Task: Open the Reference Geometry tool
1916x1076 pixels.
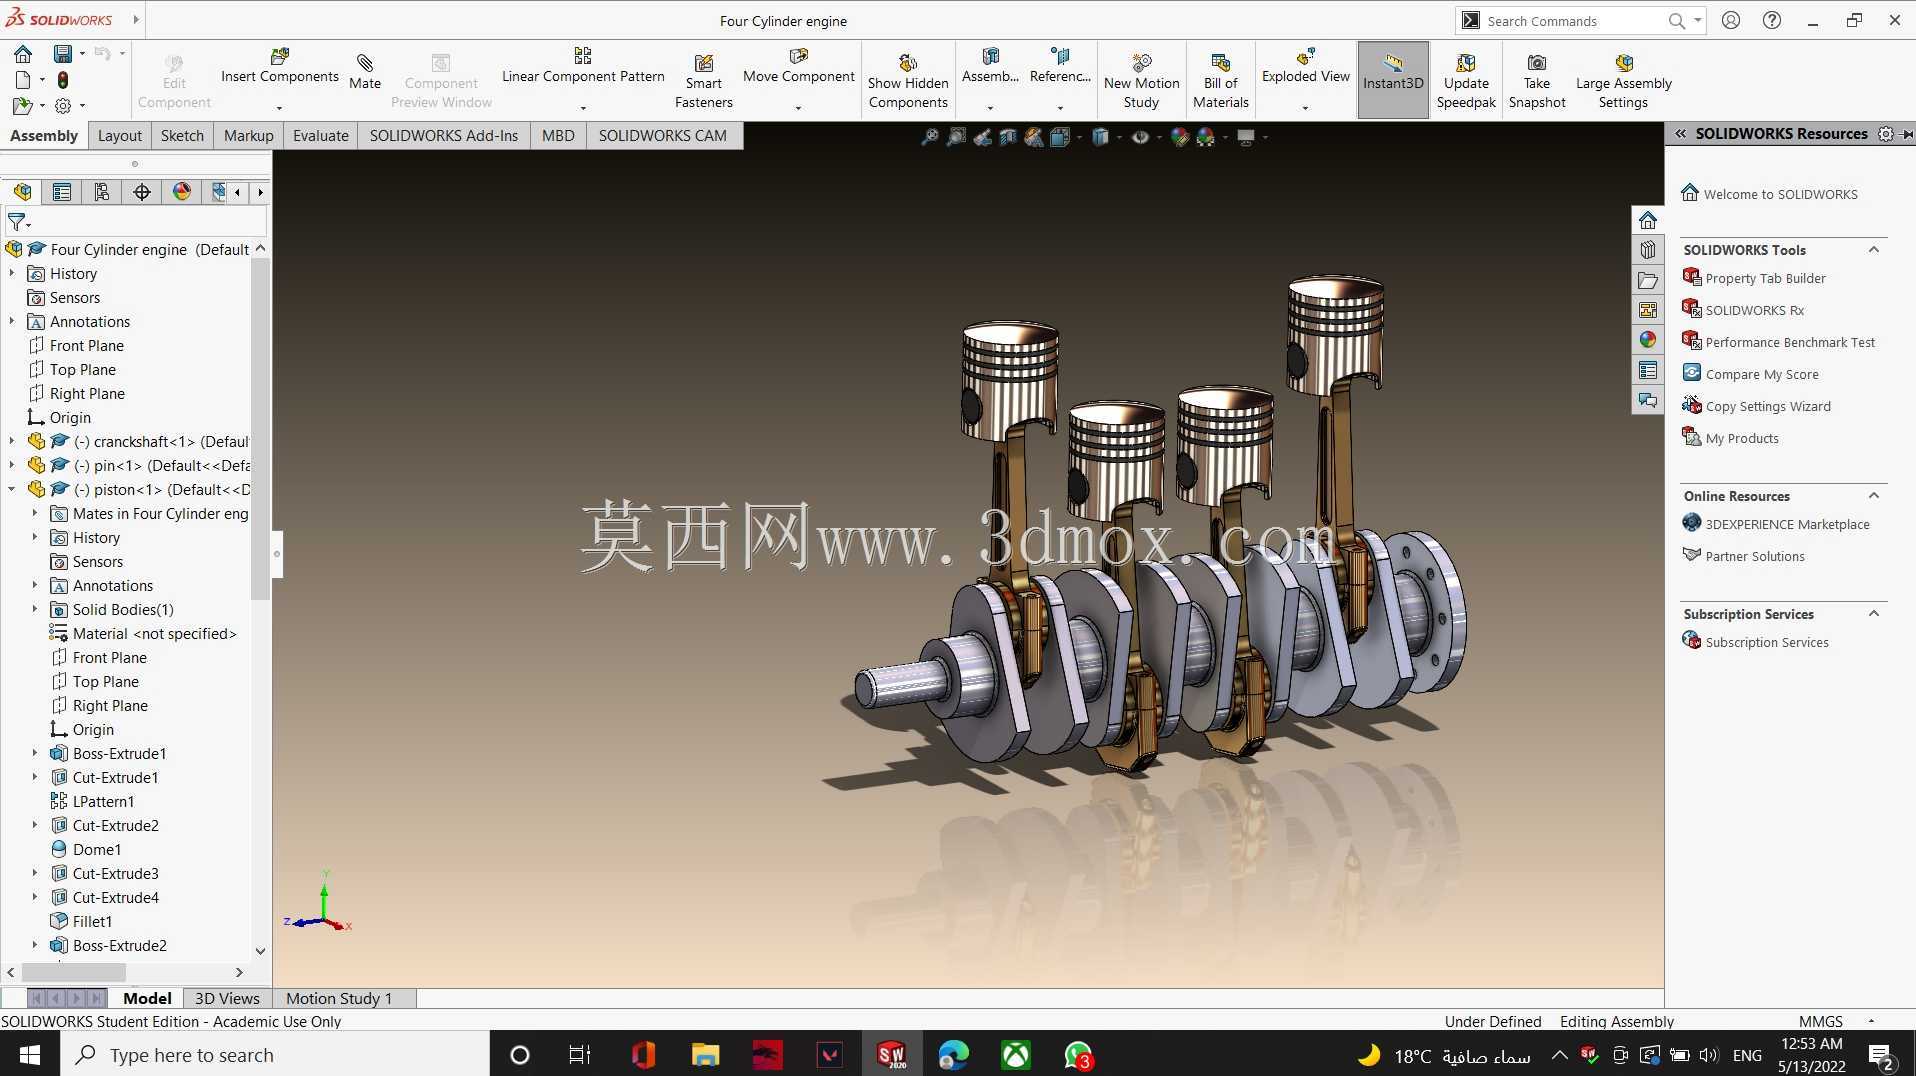Action: point(1060,65)
